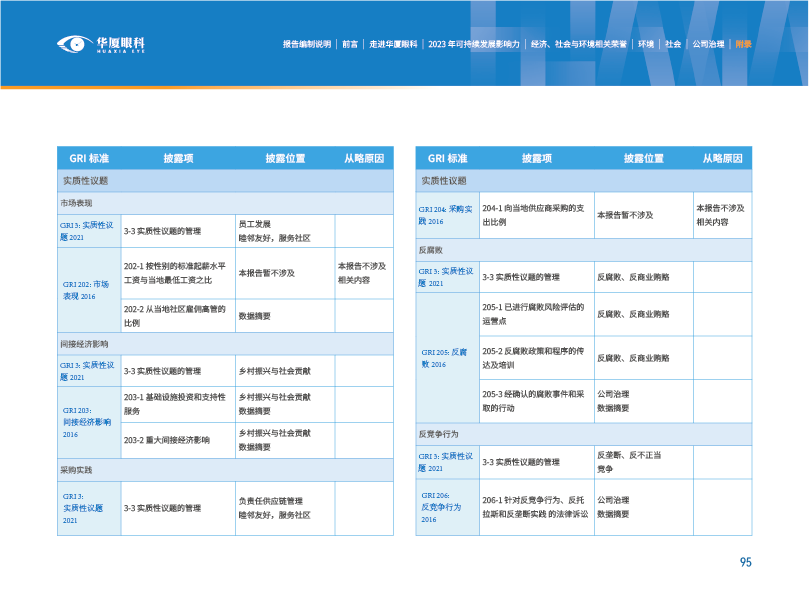Open the 走进华厦眼科 section
Screen dimensions: 809x596
pyautogui.click(x=393, y=44)
